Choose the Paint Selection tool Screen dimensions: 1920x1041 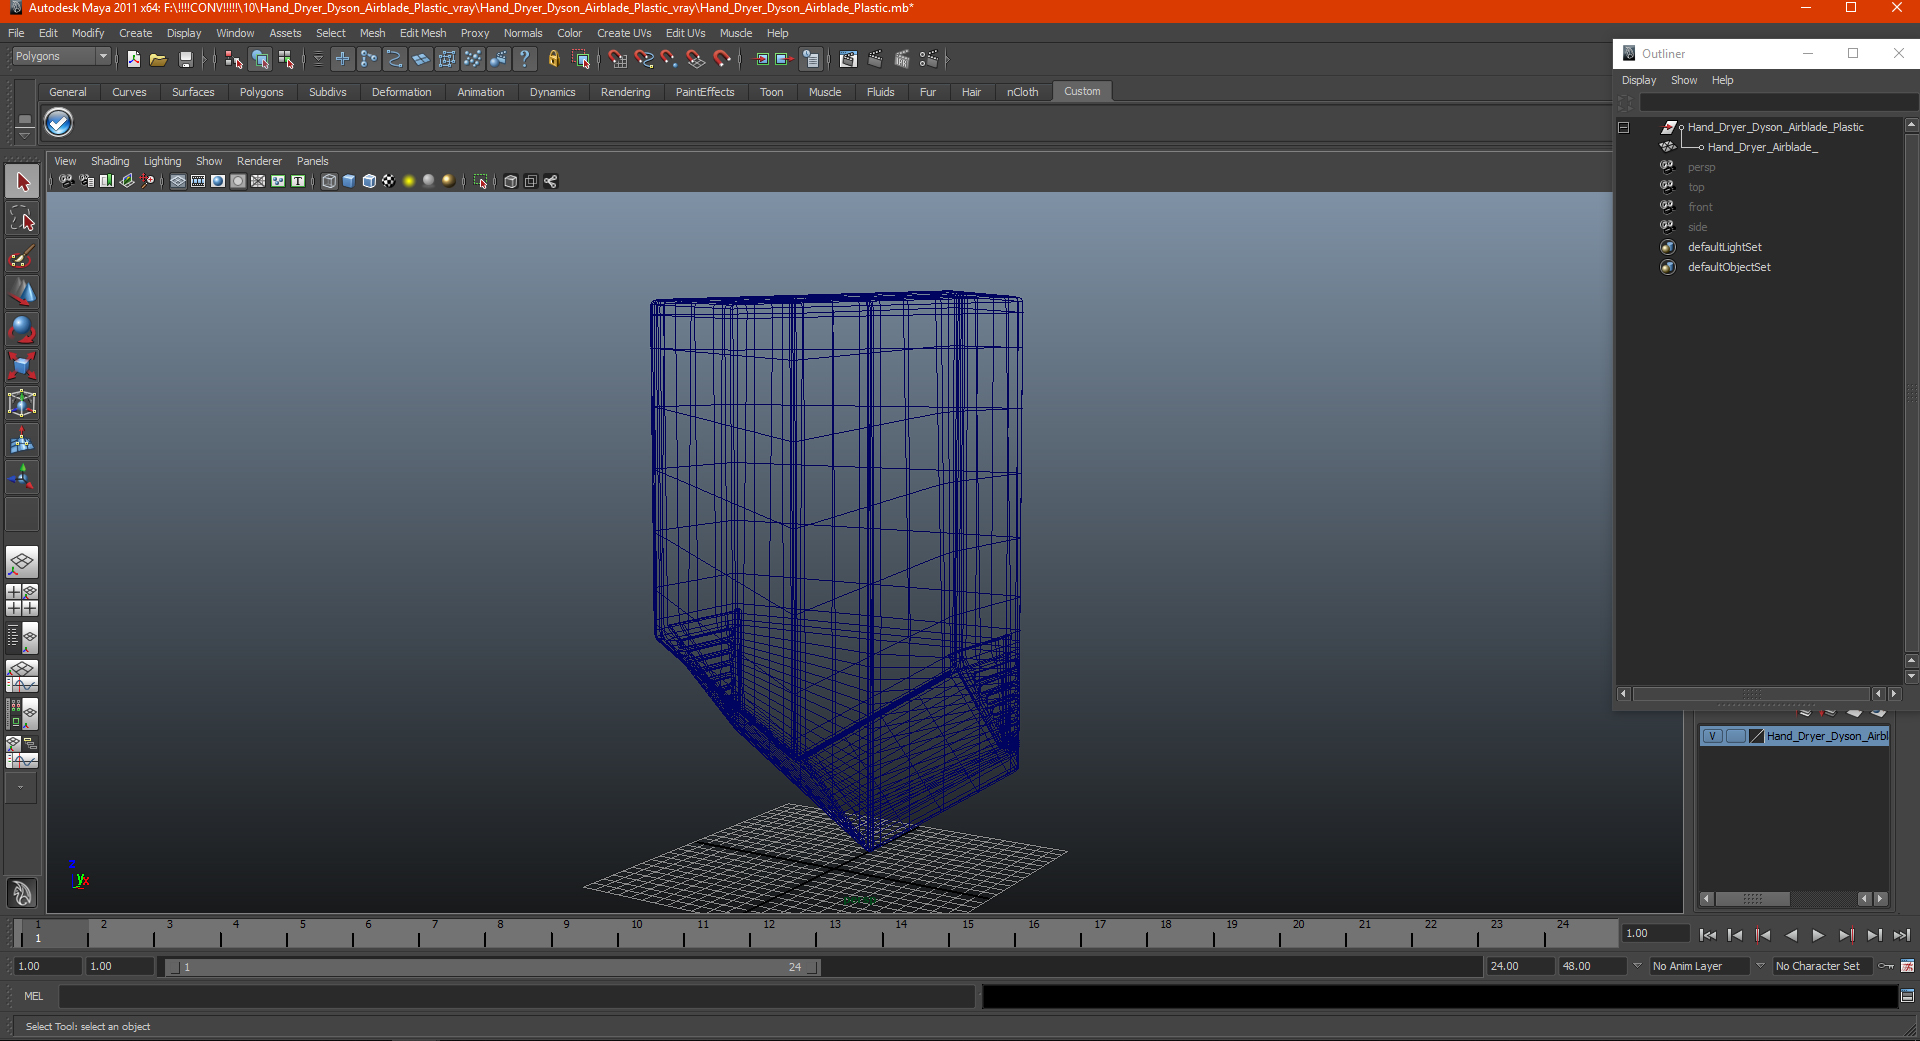click(x=22, y=256)
